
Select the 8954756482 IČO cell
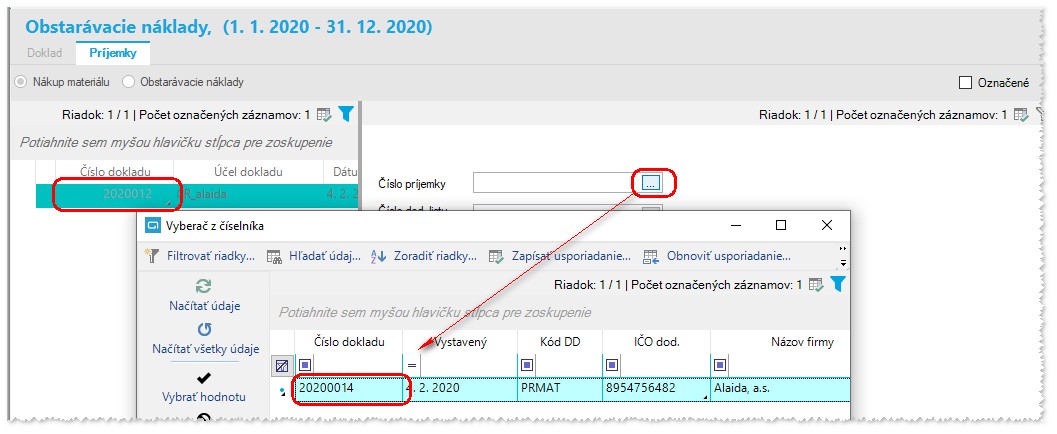[x=657, y=389]
